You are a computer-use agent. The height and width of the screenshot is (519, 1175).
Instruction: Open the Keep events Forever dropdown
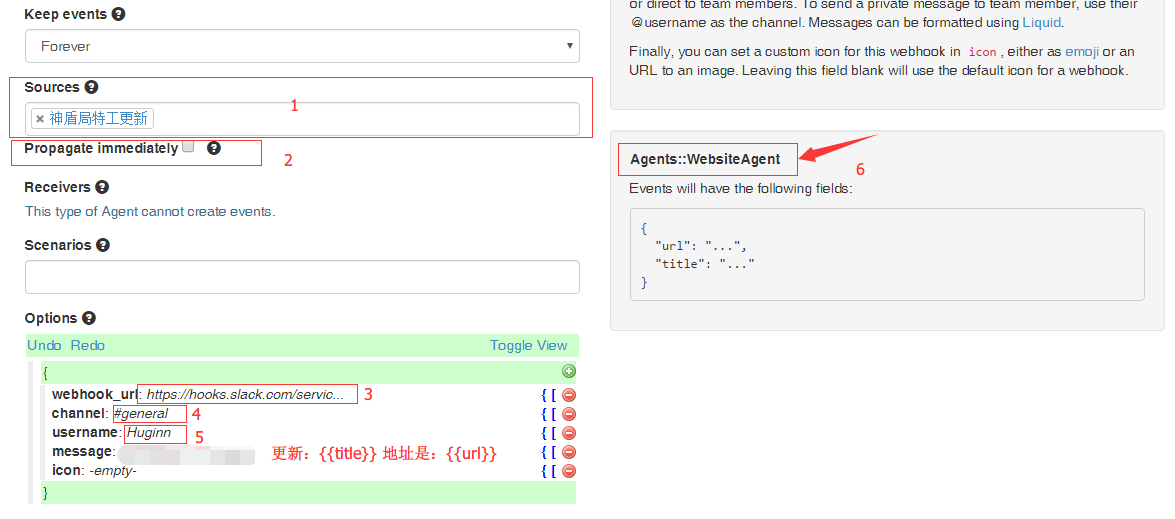[x=302, y=46]
